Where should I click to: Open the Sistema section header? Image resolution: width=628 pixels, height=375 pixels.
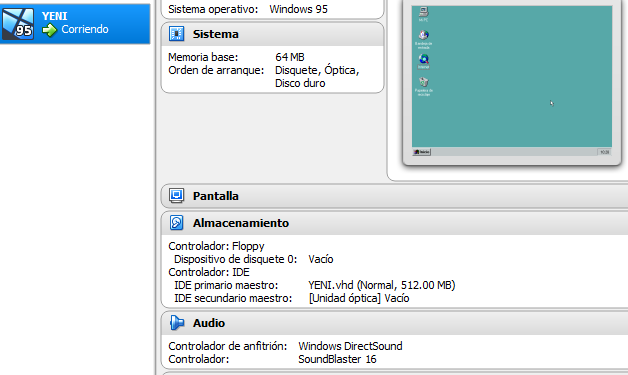point(272,34)
